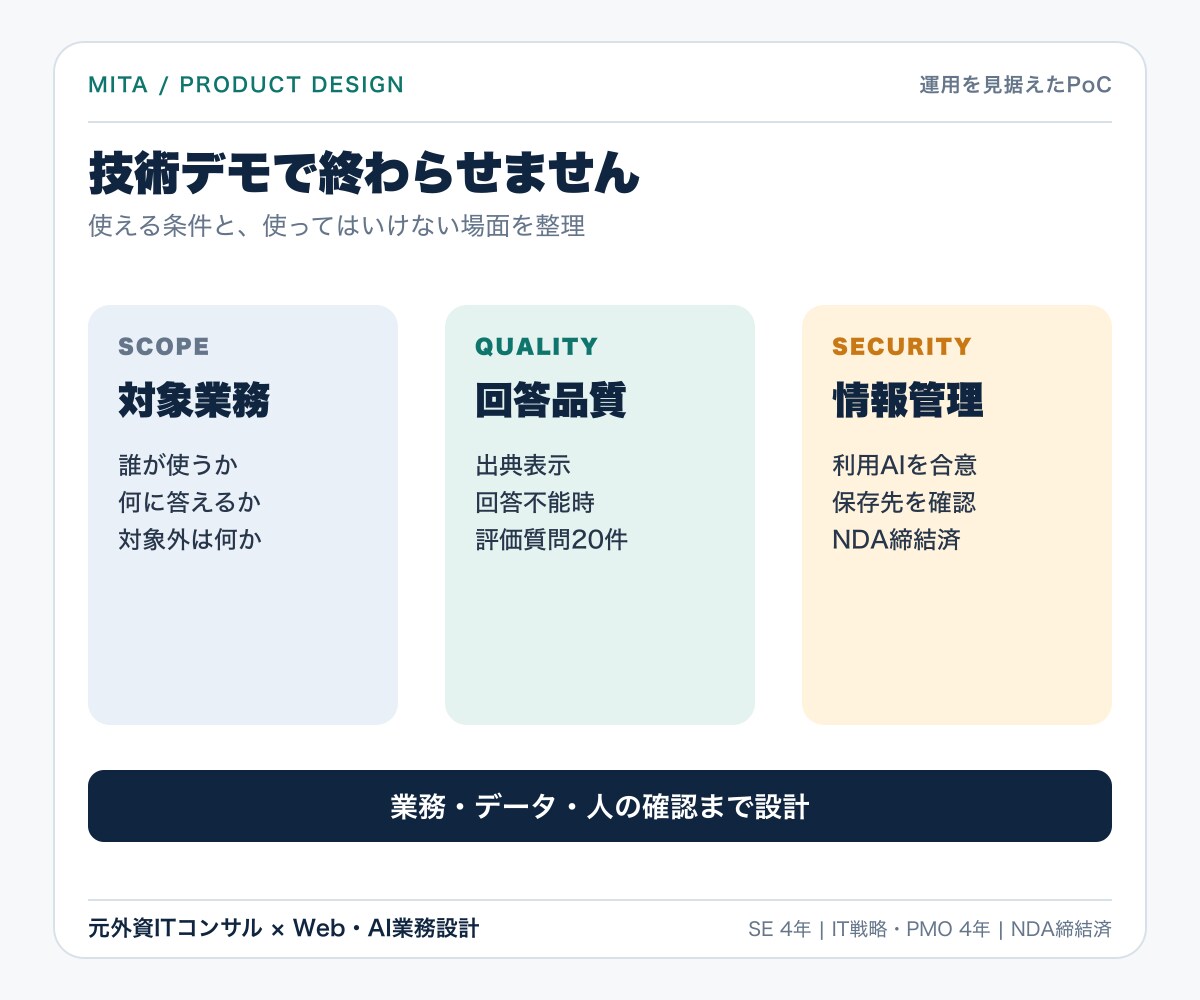Click the '情報管理' card heading
Image resolution: width=1200 pixels, height=1000 pixels.
click(x=908, y=401)
